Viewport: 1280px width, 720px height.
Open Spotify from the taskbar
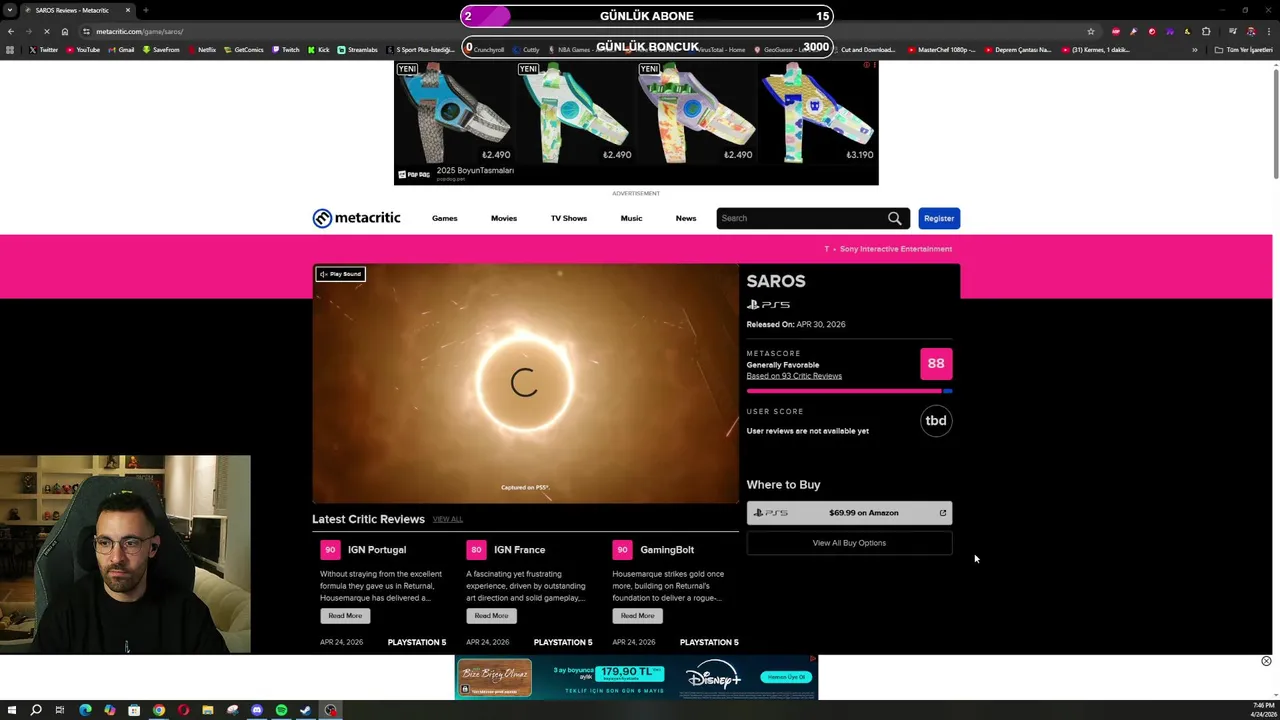coord(281,710)
